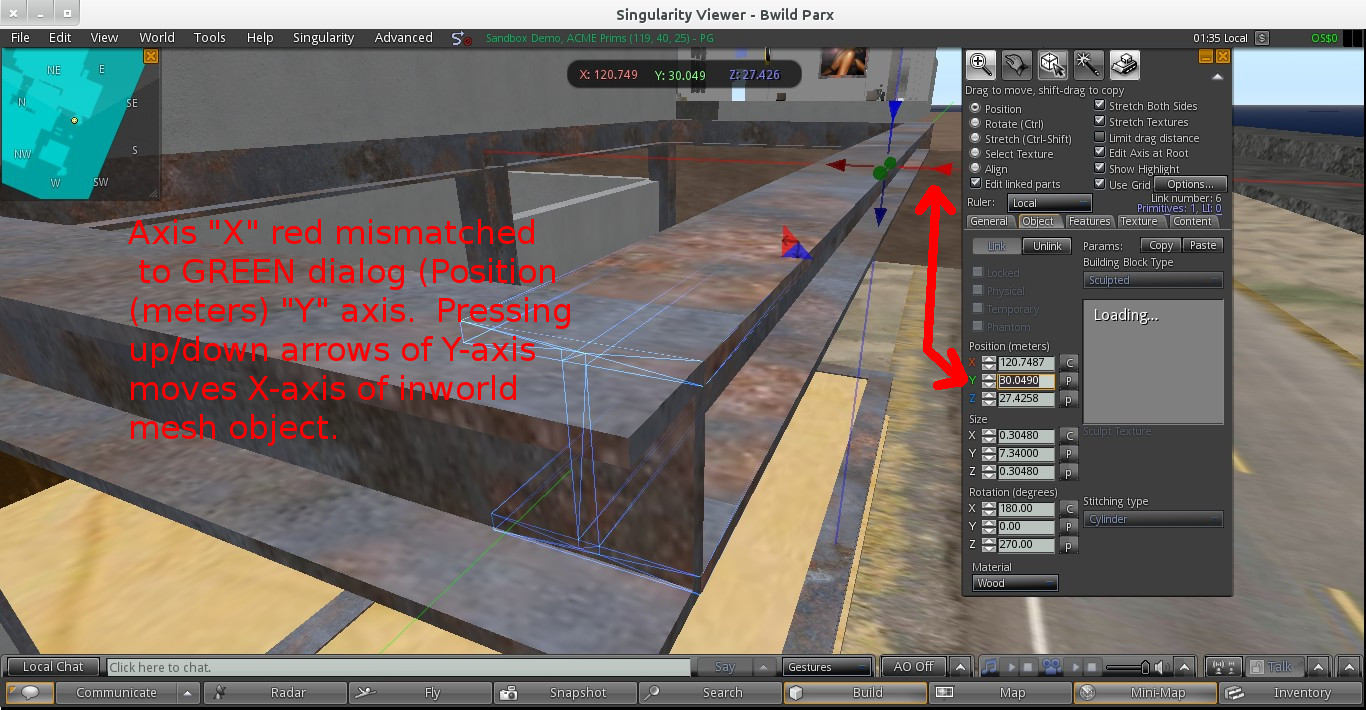Open the L$ balance button in menu bar
This screenshot has height=710, width=1366.
[1262, 38]
